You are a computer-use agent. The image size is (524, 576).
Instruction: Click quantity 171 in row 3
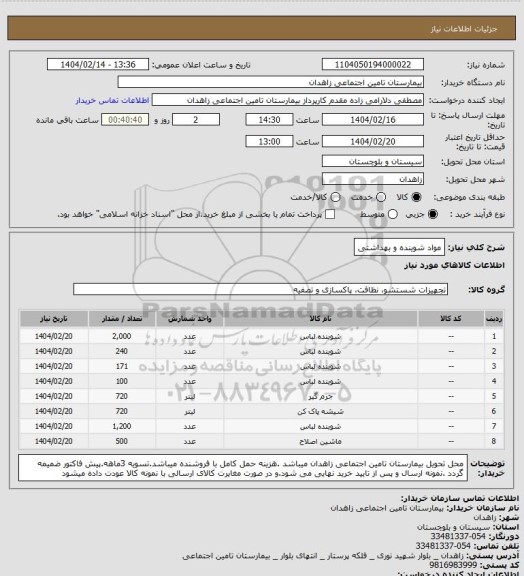tap(122, 367)
